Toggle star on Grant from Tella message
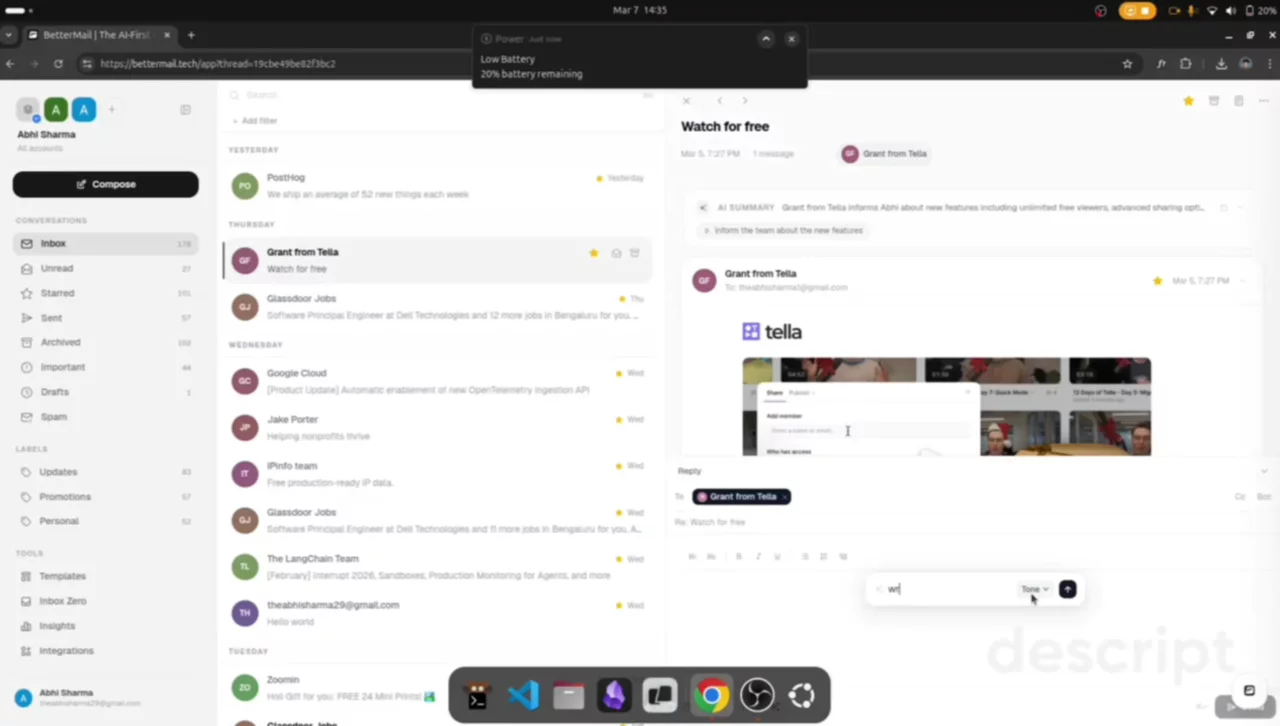The height and width of the screenshot is (726, 1280). 1157,281
